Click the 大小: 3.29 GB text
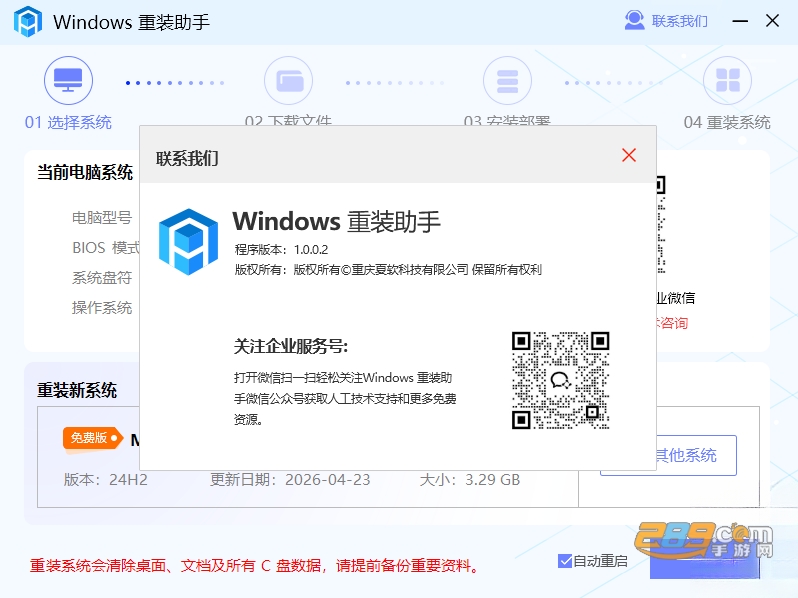Viewport: 798px width, 598px height. (469, 479)
